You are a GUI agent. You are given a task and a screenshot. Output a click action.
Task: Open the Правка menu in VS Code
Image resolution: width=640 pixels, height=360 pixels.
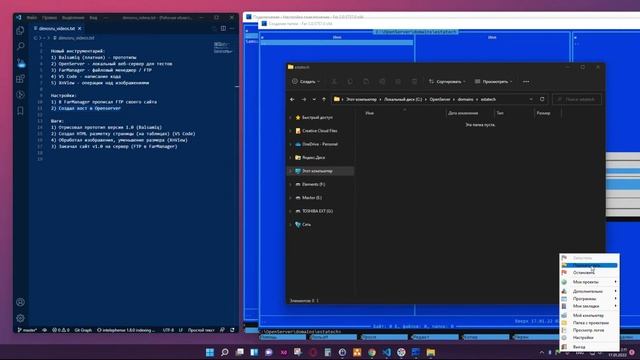(49, 18)
